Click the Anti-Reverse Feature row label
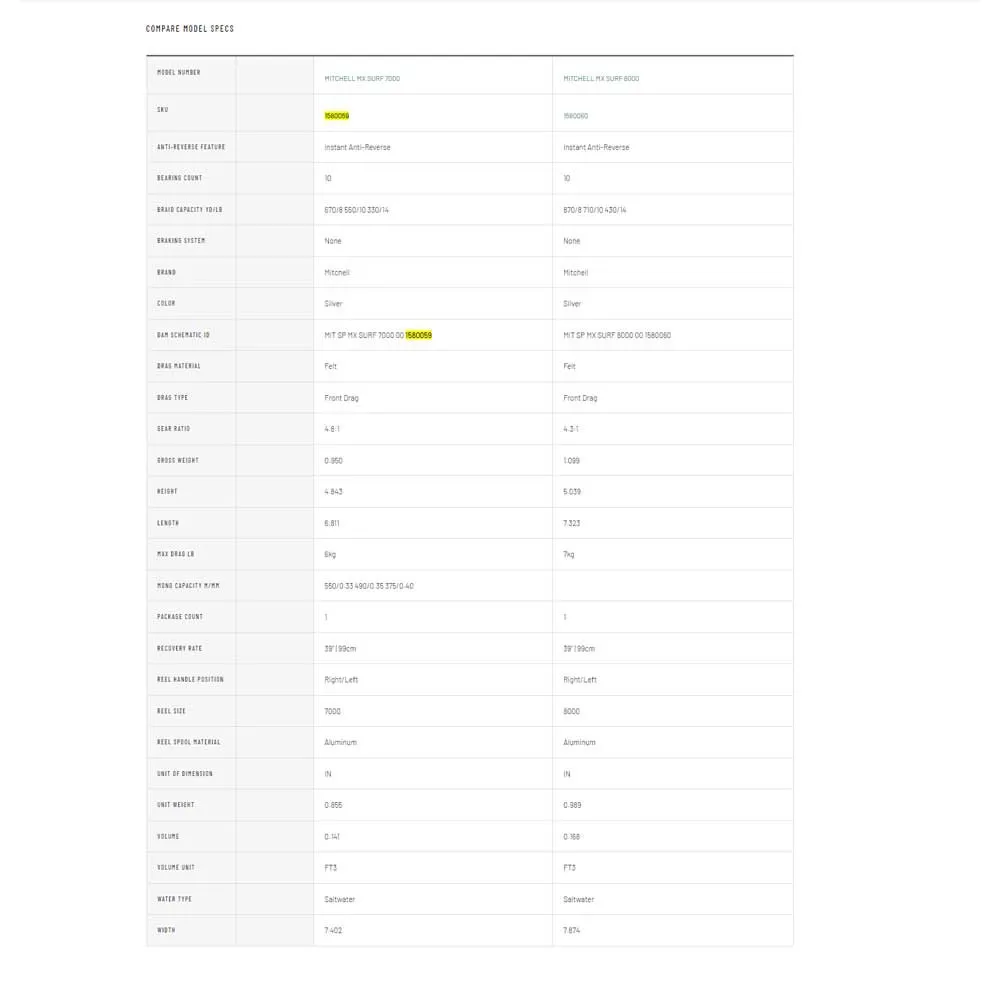 point(191,147)
